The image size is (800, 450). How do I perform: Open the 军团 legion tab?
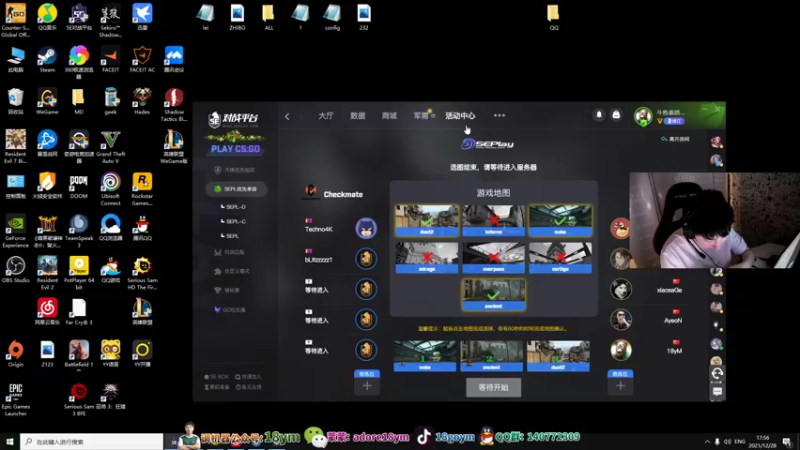coord(421,116)
